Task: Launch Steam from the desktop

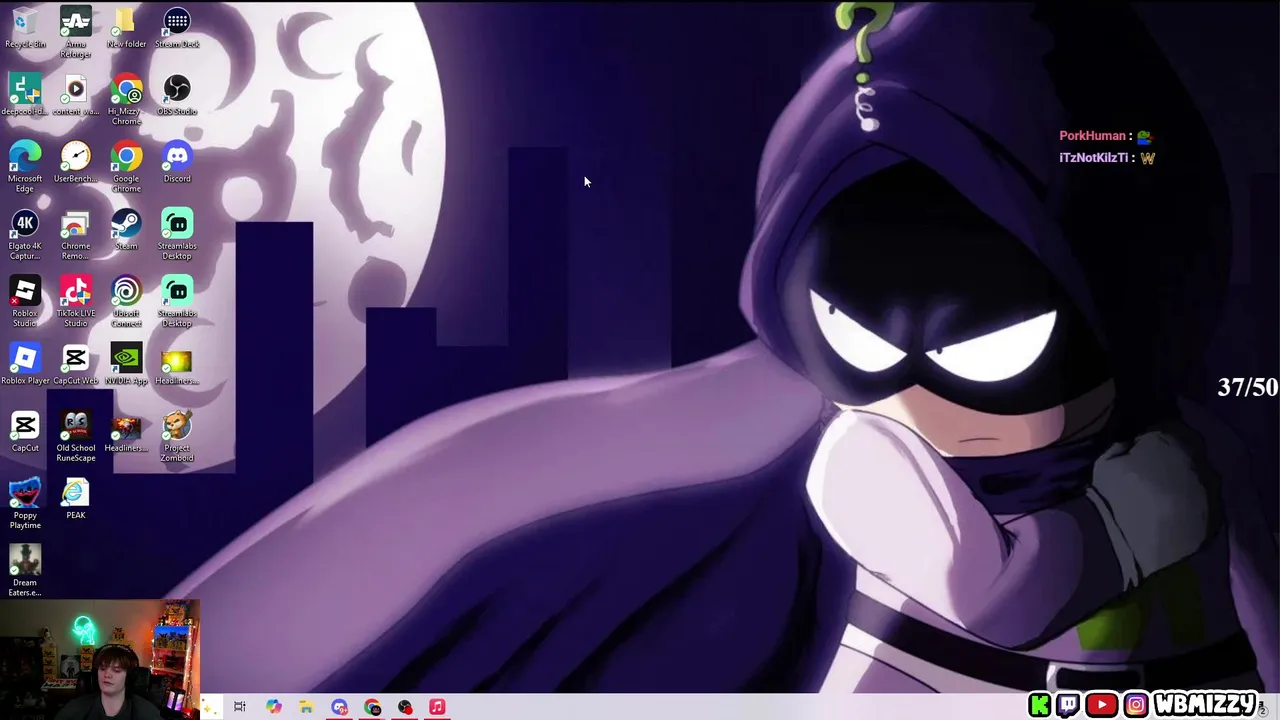Action: click(126, 229)
